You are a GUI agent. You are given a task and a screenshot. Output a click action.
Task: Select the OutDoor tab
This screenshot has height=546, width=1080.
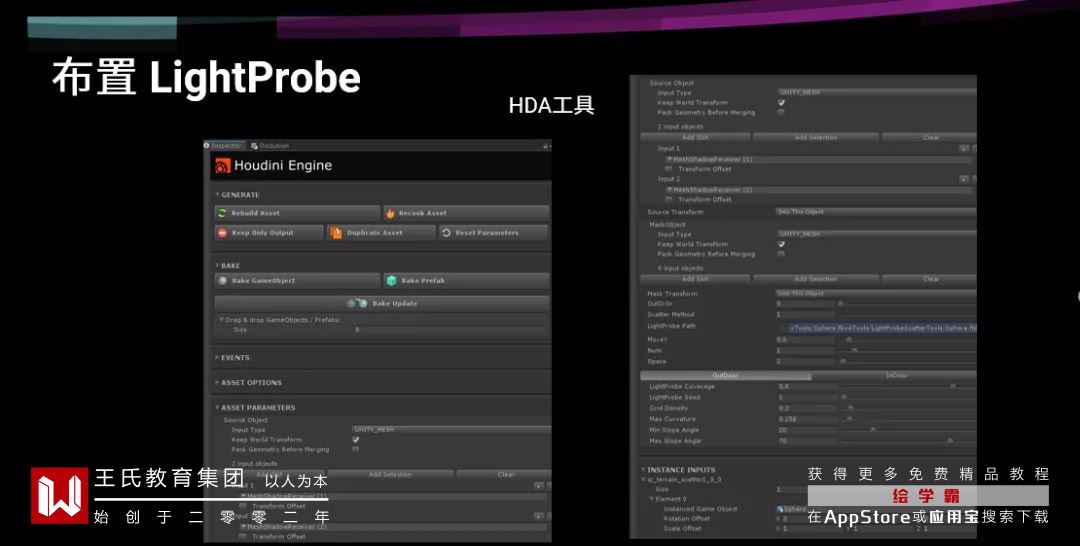coord(725,376)
